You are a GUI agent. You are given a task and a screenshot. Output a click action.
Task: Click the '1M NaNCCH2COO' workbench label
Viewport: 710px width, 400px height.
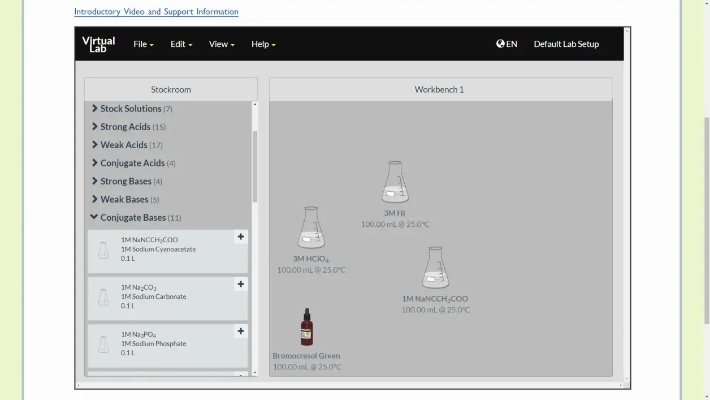click(435, 299)
